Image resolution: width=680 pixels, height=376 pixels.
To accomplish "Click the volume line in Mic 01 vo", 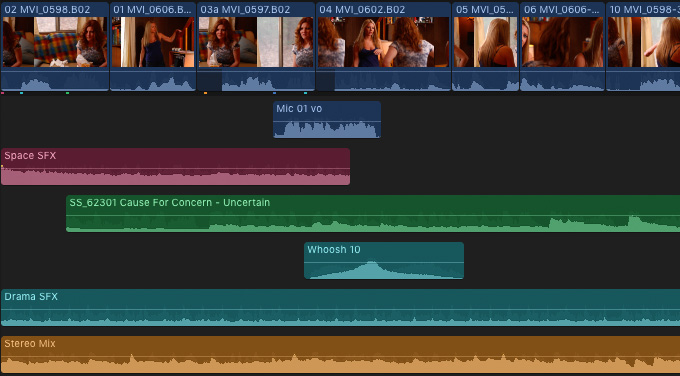I will tap(327, 121).
